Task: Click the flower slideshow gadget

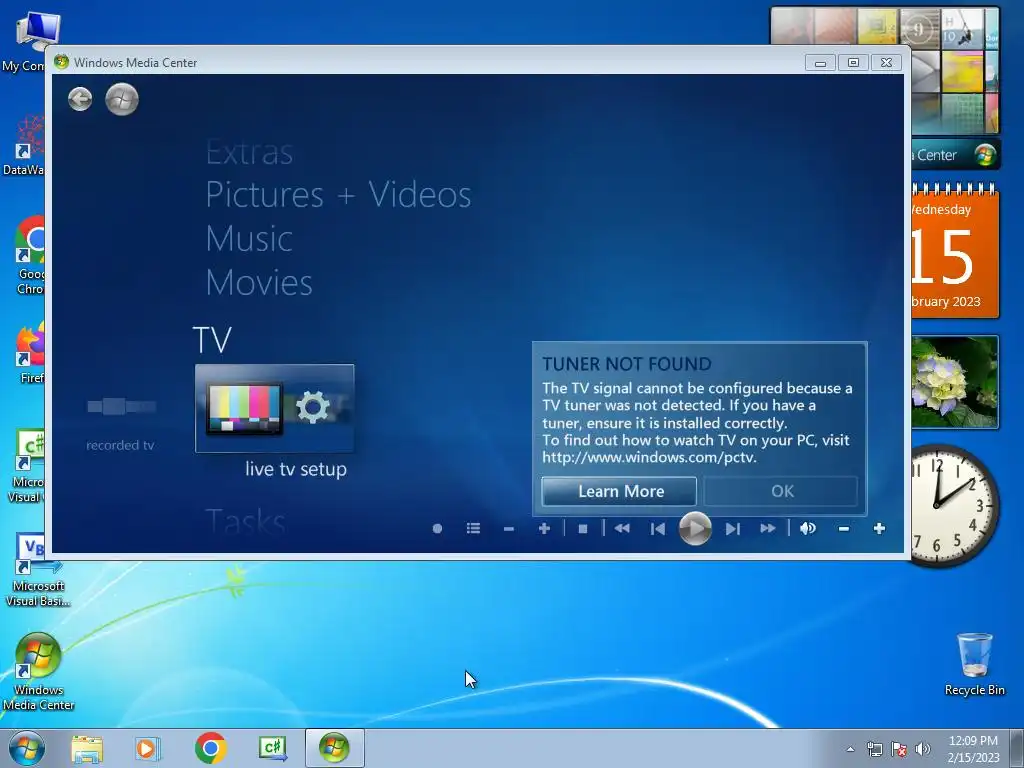Action: (x=955, y=382)
